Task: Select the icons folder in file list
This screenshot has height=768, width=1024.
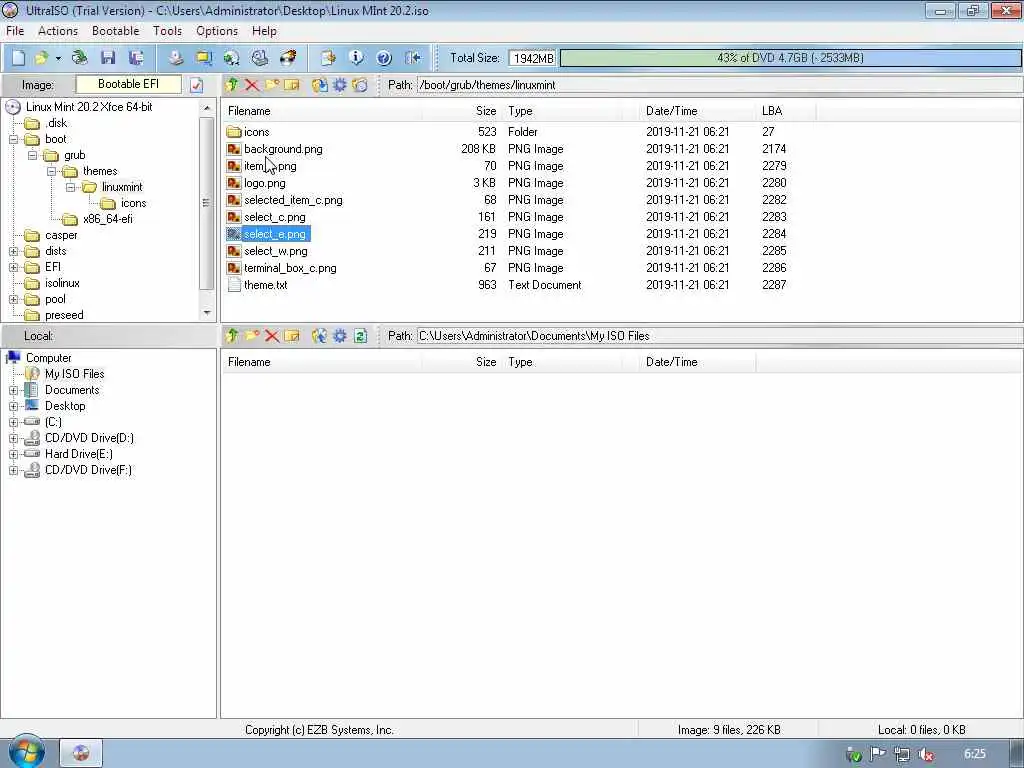Action: [256, 132]
